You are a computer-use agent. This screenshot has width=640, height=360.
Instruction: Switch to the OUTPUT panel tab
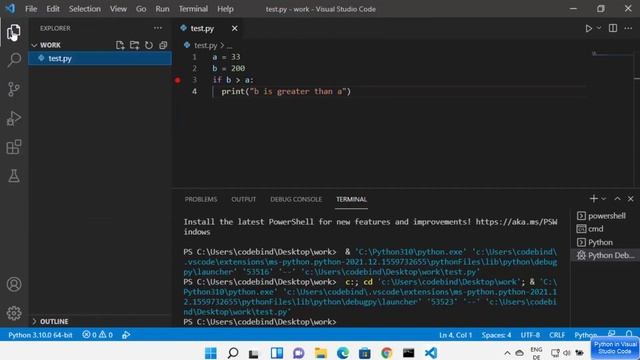(x=244, y=199)
